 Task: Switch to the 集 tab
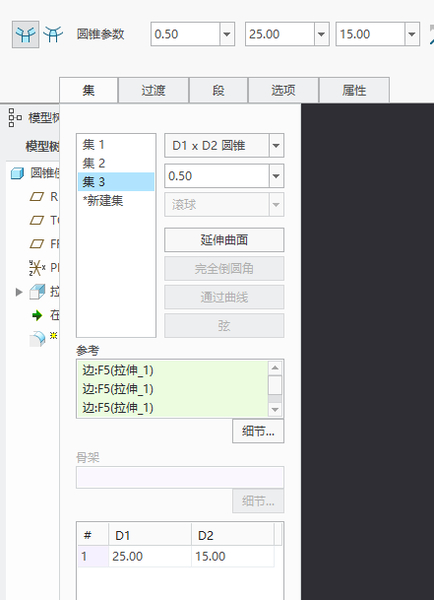(88, 90)
